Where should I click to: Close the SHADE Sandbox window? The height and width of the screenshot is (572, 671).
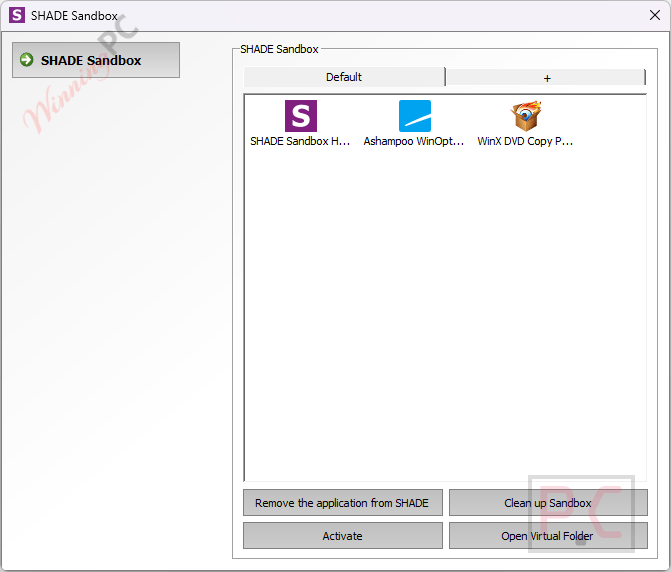click(654, 15)
